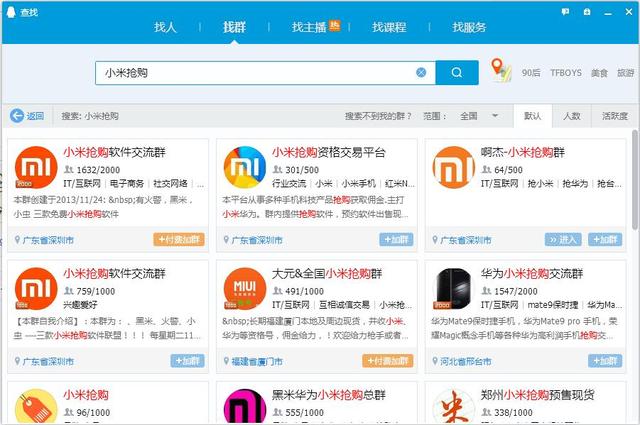This screenshot has width=640, height=425.
Task: Switch to 找人 tab
Action: coord(165,27)
